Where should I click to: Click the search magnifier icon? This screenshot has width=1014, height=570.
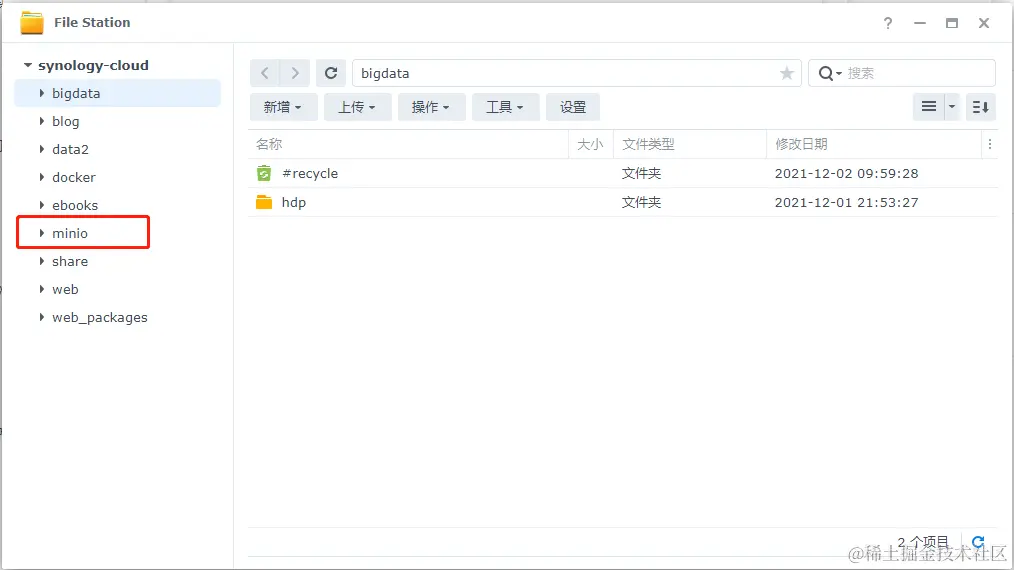[x=826, y=73]
